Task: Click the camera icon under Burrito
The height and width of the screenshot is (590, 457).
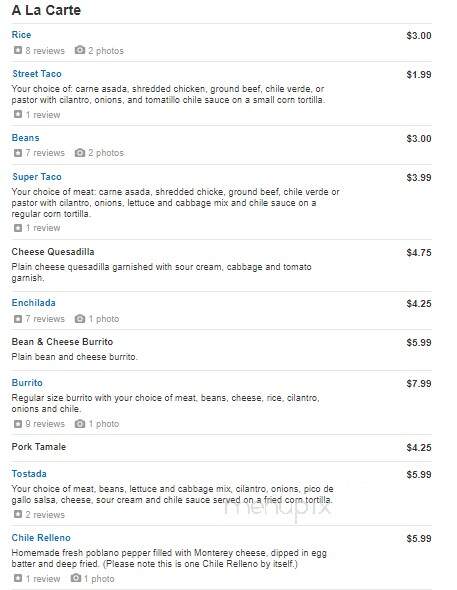Action: (x=79, y=424)
